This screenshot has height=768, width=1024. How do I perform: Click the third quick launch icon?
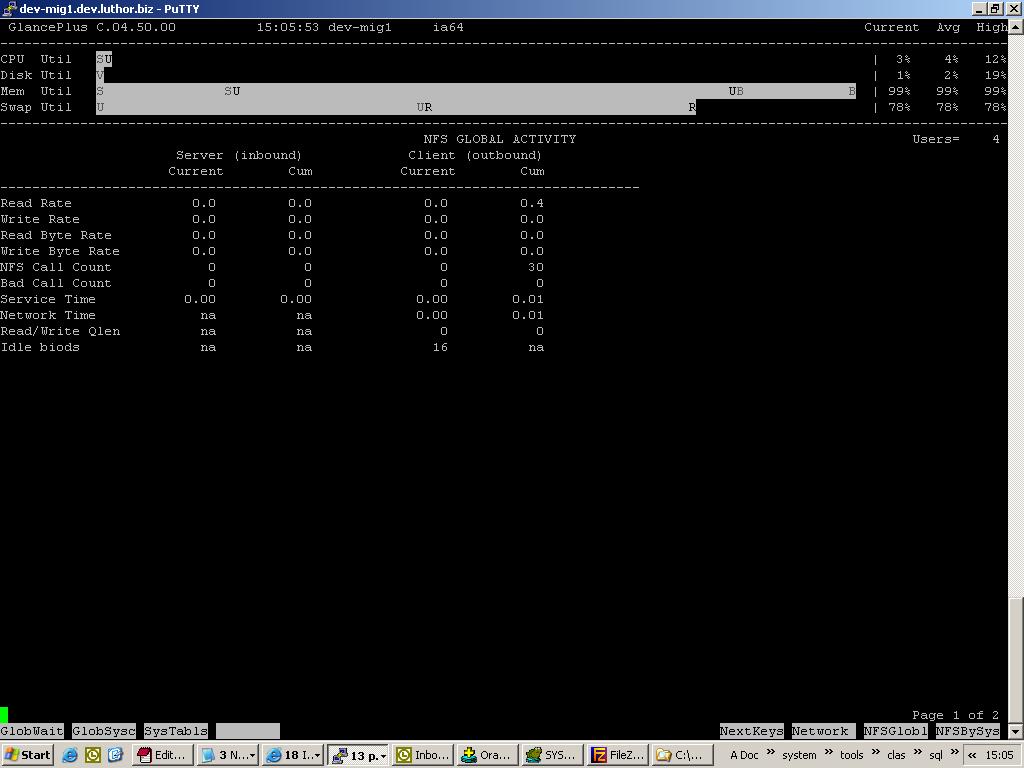pyautogui.click(x=115, y=755)
